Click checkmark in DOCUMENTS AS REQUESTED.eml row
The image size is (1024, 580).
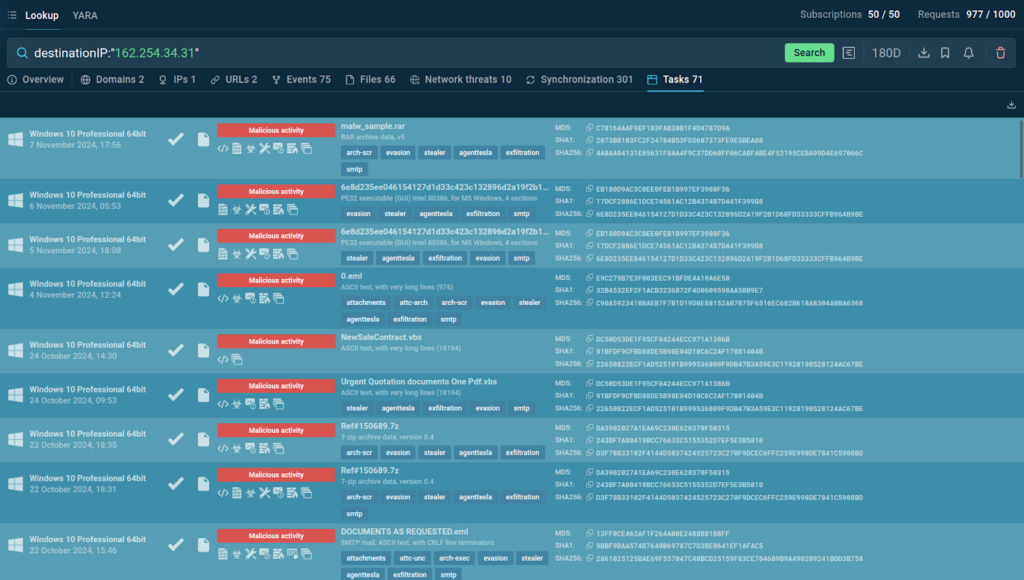point(176,545)
